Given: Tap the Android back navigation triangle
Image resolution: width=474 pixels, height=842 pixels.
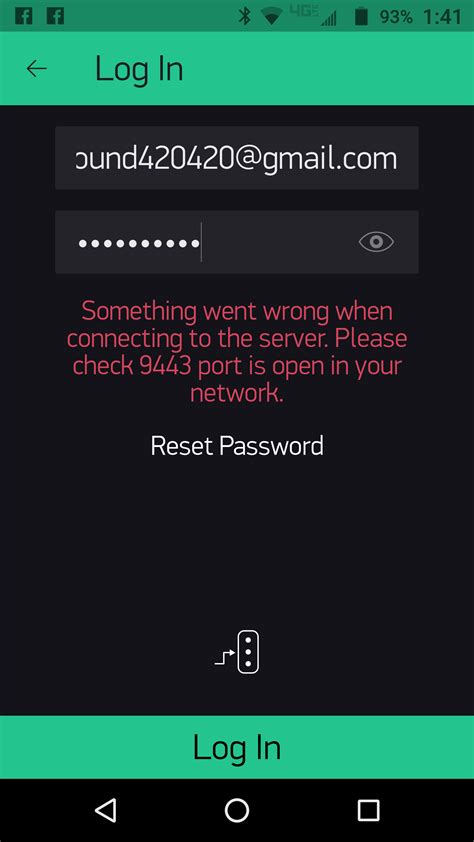Looking at the screenshot, I should [106, 810].
